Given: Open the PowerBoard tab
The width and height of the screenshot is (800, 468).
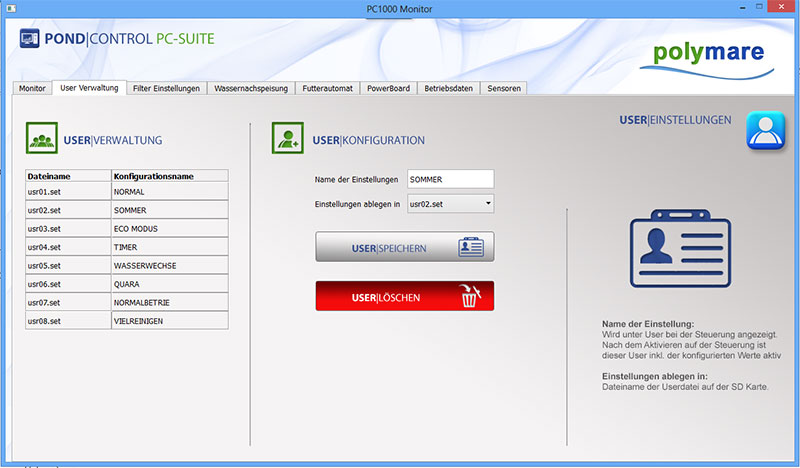Looking at the screenshot, I should point(387,88).
